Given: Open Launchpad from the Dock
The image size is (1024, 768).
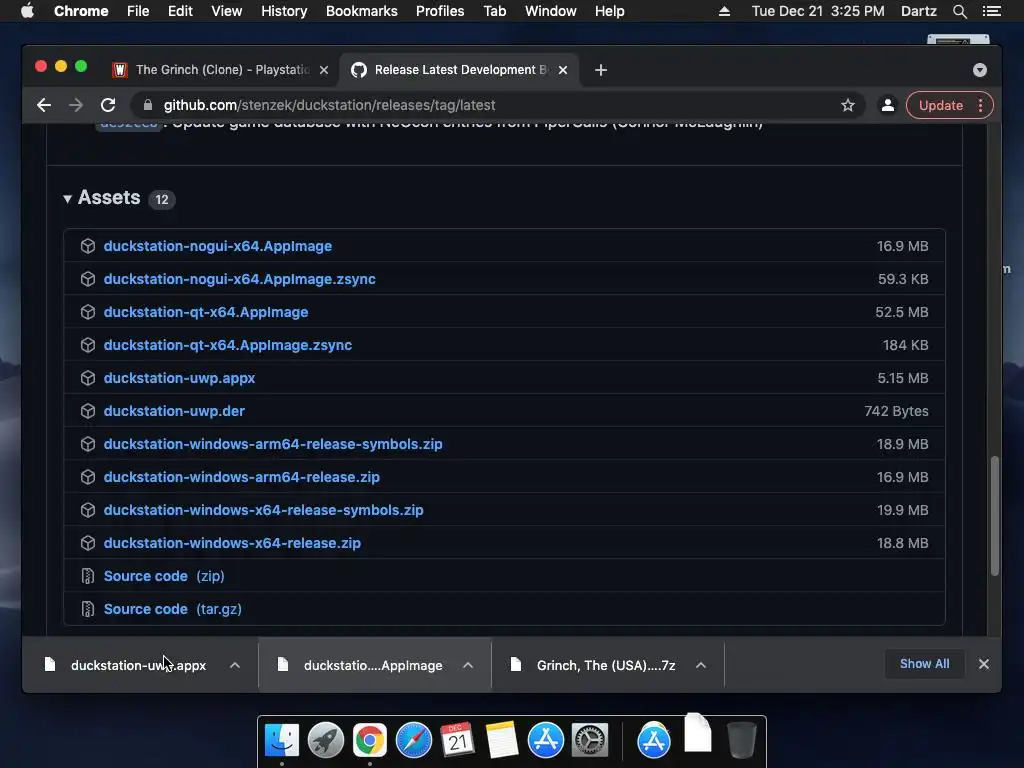Looking at the screenshot, I should pyautogui.click(x=326, y=741).
